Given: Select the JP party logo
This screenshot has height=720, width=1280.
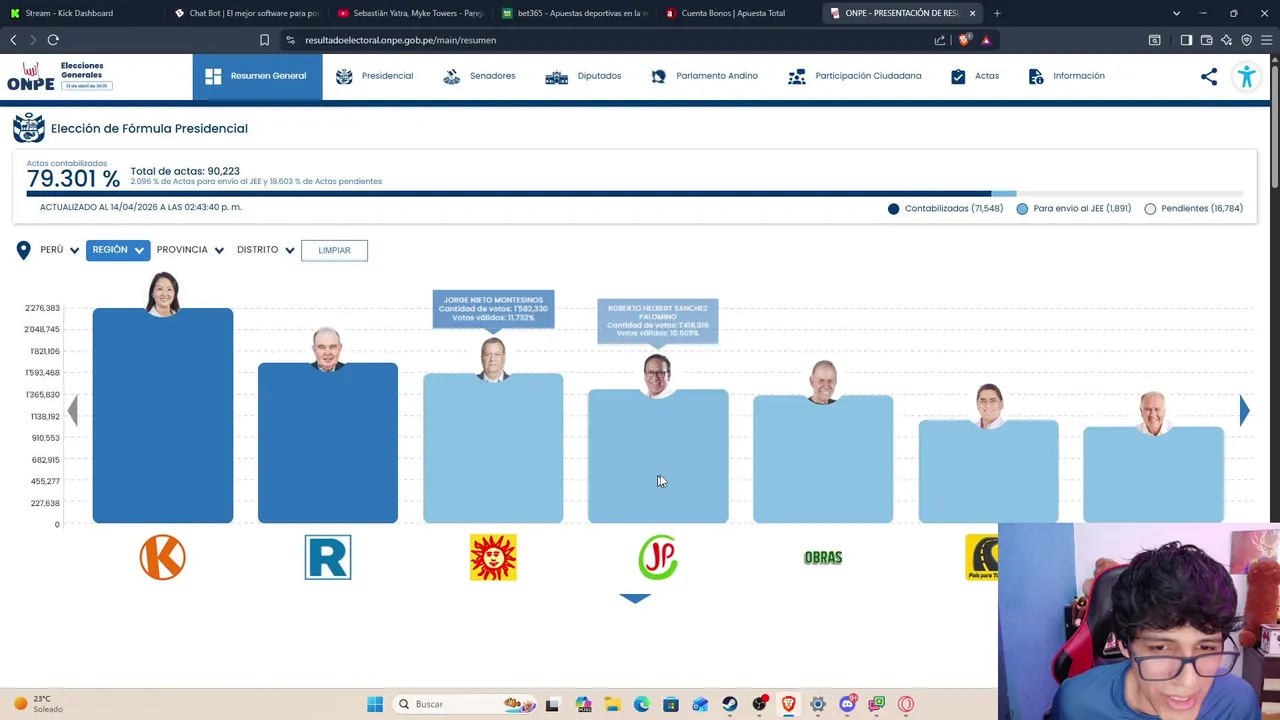Looking at the screenshot, I should point(658,557).
